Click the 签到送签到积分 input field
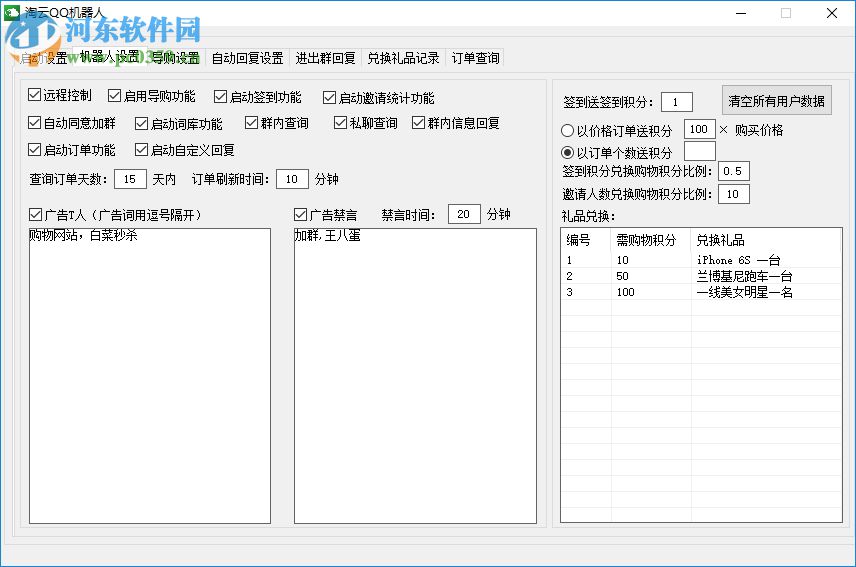 click(676, 102)
